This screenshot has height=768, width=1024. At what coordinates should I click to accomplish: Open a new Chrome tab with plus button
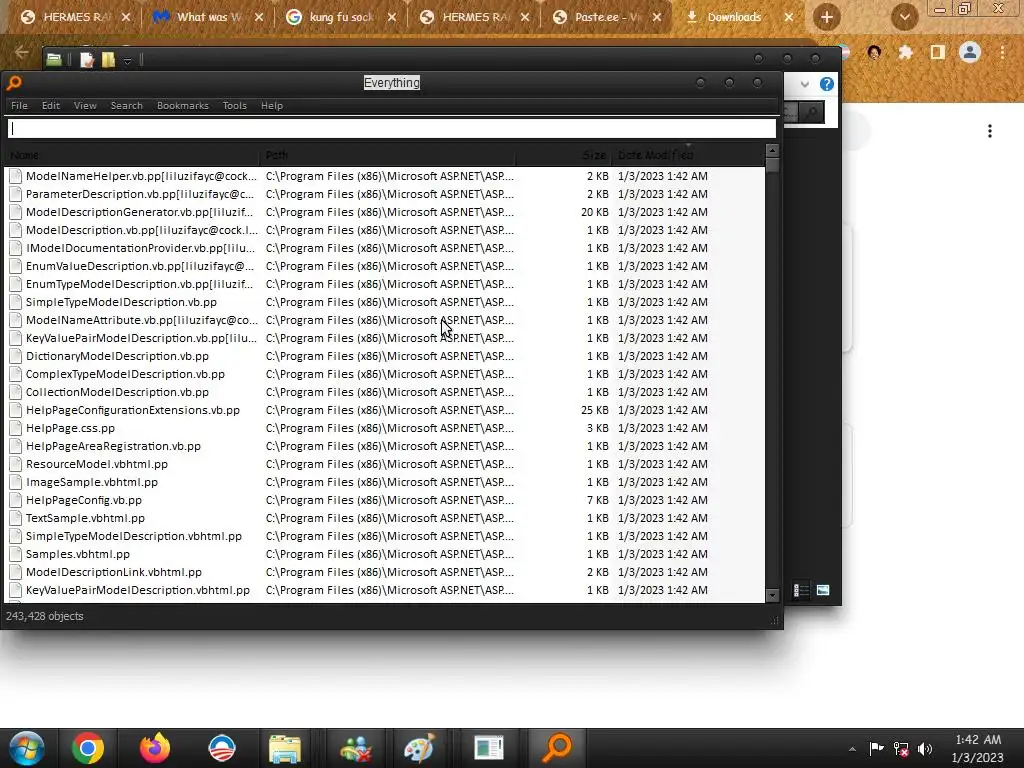(826, 17)
